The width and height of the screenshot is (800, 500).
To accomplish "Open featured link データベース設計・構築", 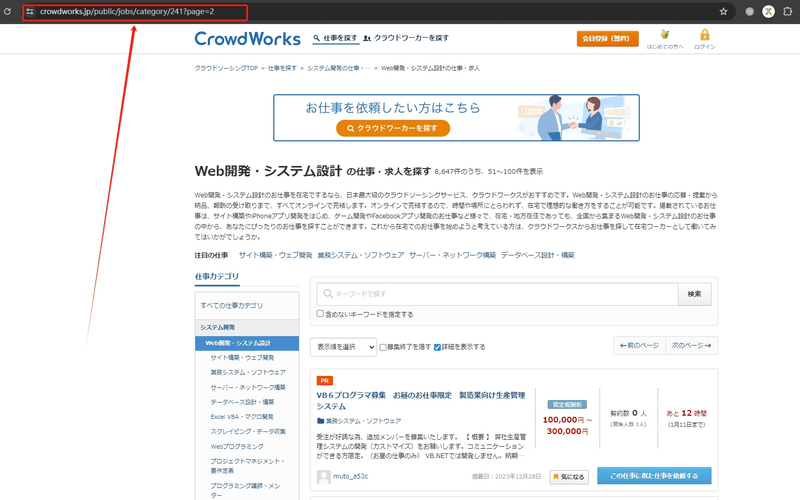I will coord(538,255).
